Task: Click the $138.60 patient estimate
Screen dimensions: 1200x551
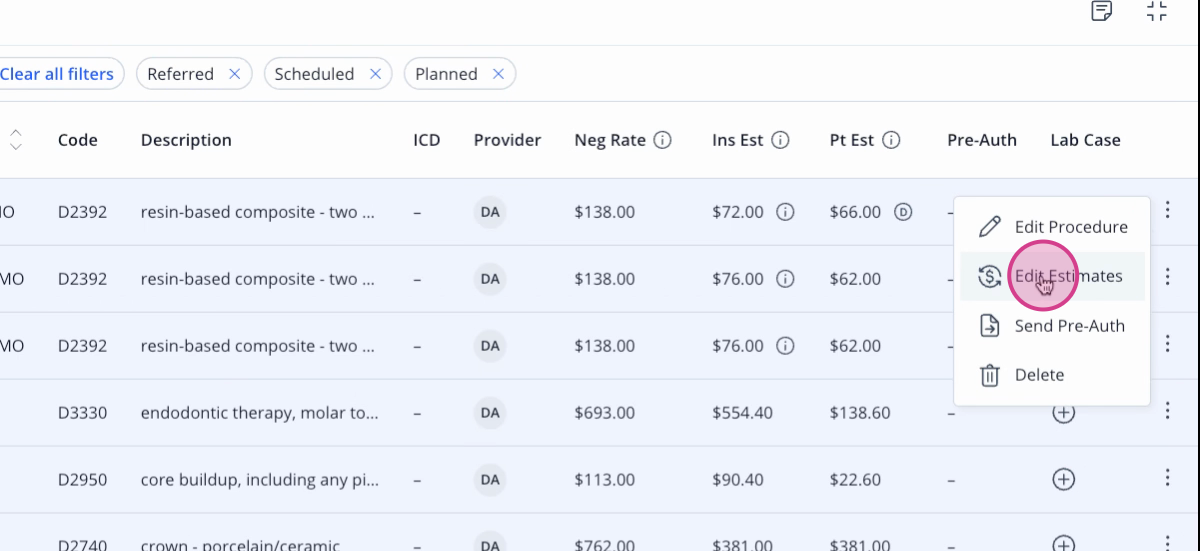Action: [860, 413]
